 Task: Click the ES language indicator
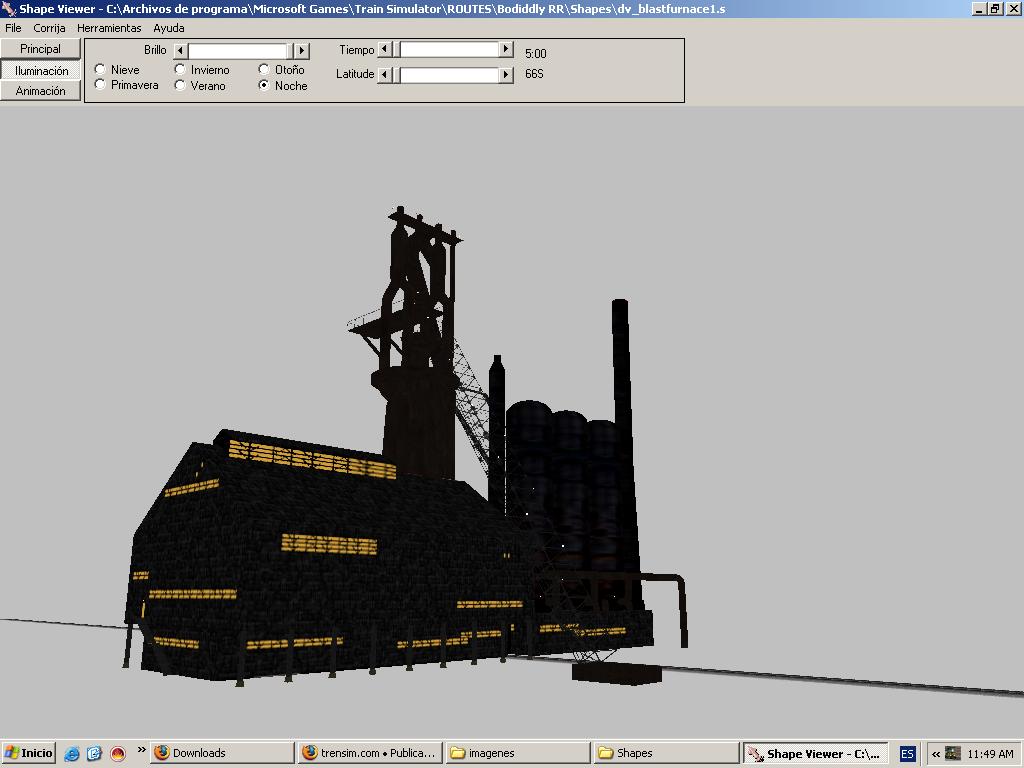pyautogui.click(x=907, y=754)
